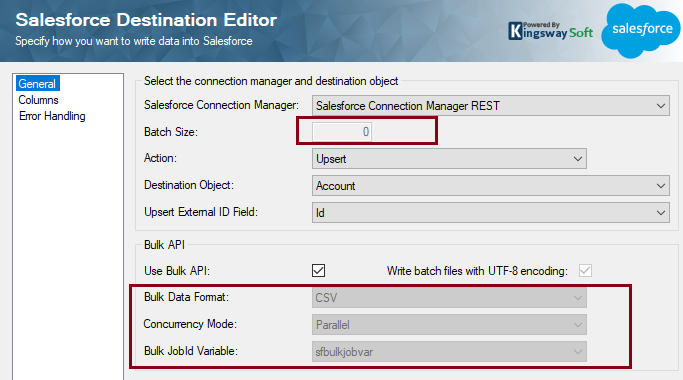The width and height of the screenshot is (683, 380).
Task: Click the Concurrency Mode label
Action: pyautogui.click(x=190, y=324)
